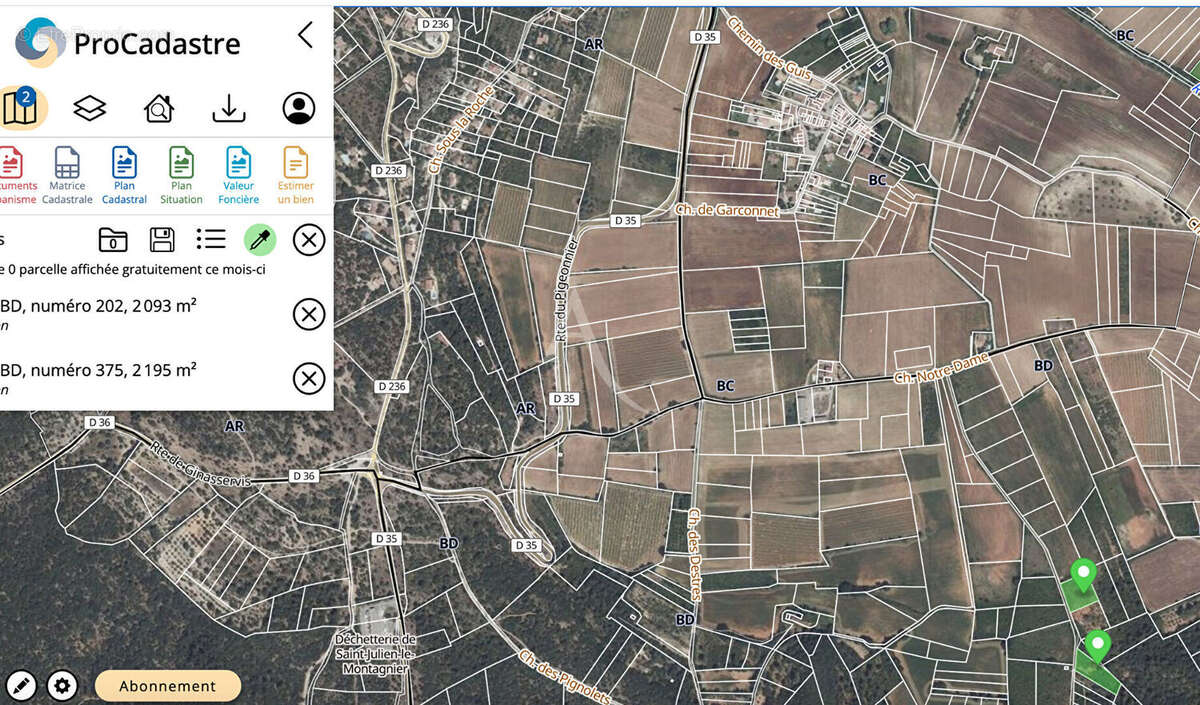Open the map icon with badge 2
1200x705 pixels.
click(x=19, y=107)
